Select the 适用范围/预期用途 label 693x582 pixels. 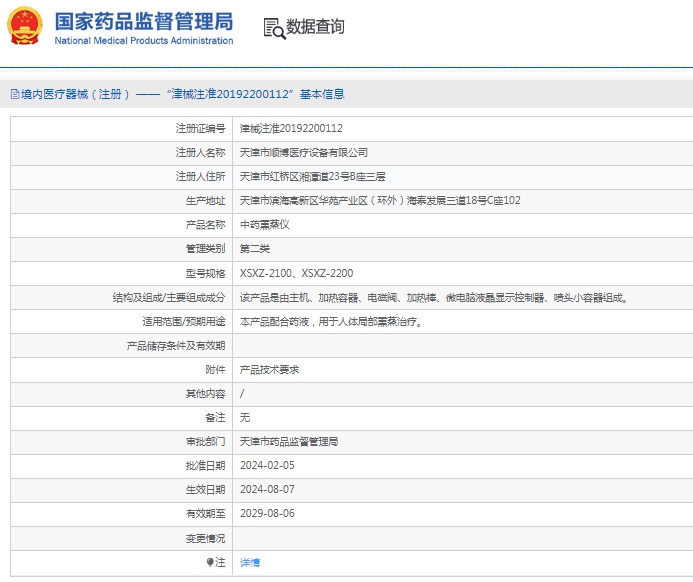pos(183,321)
